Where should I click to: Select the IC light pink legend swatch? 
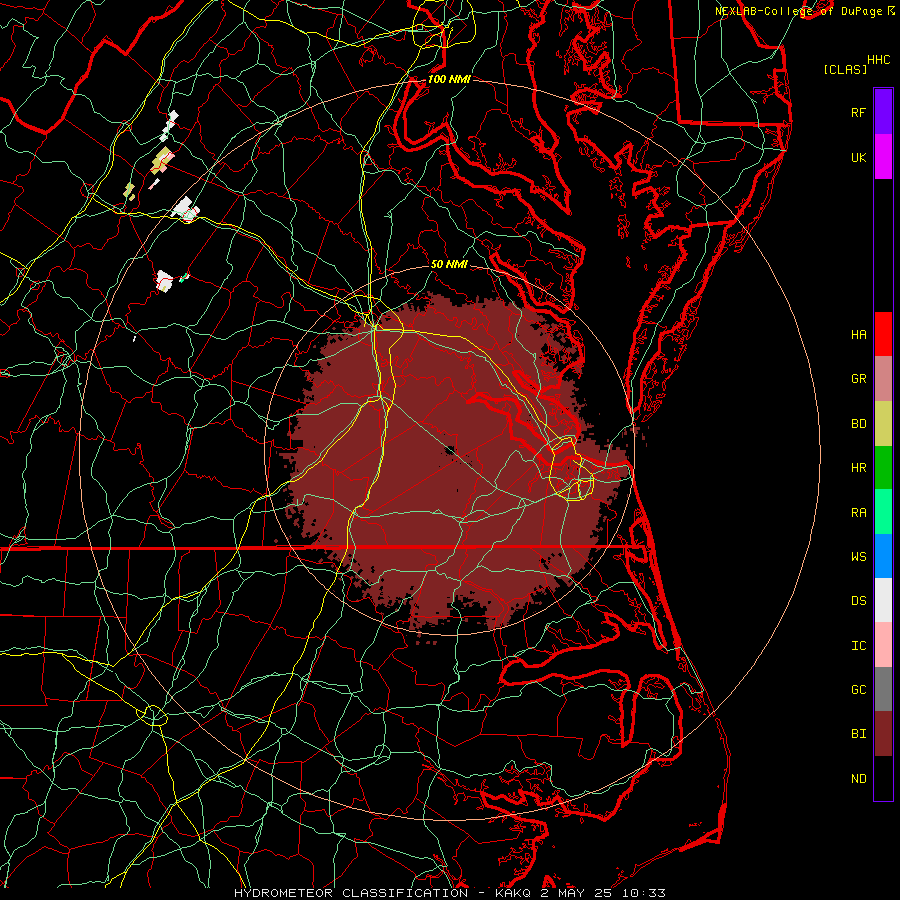pyautogui.click(x=883, y=645)
